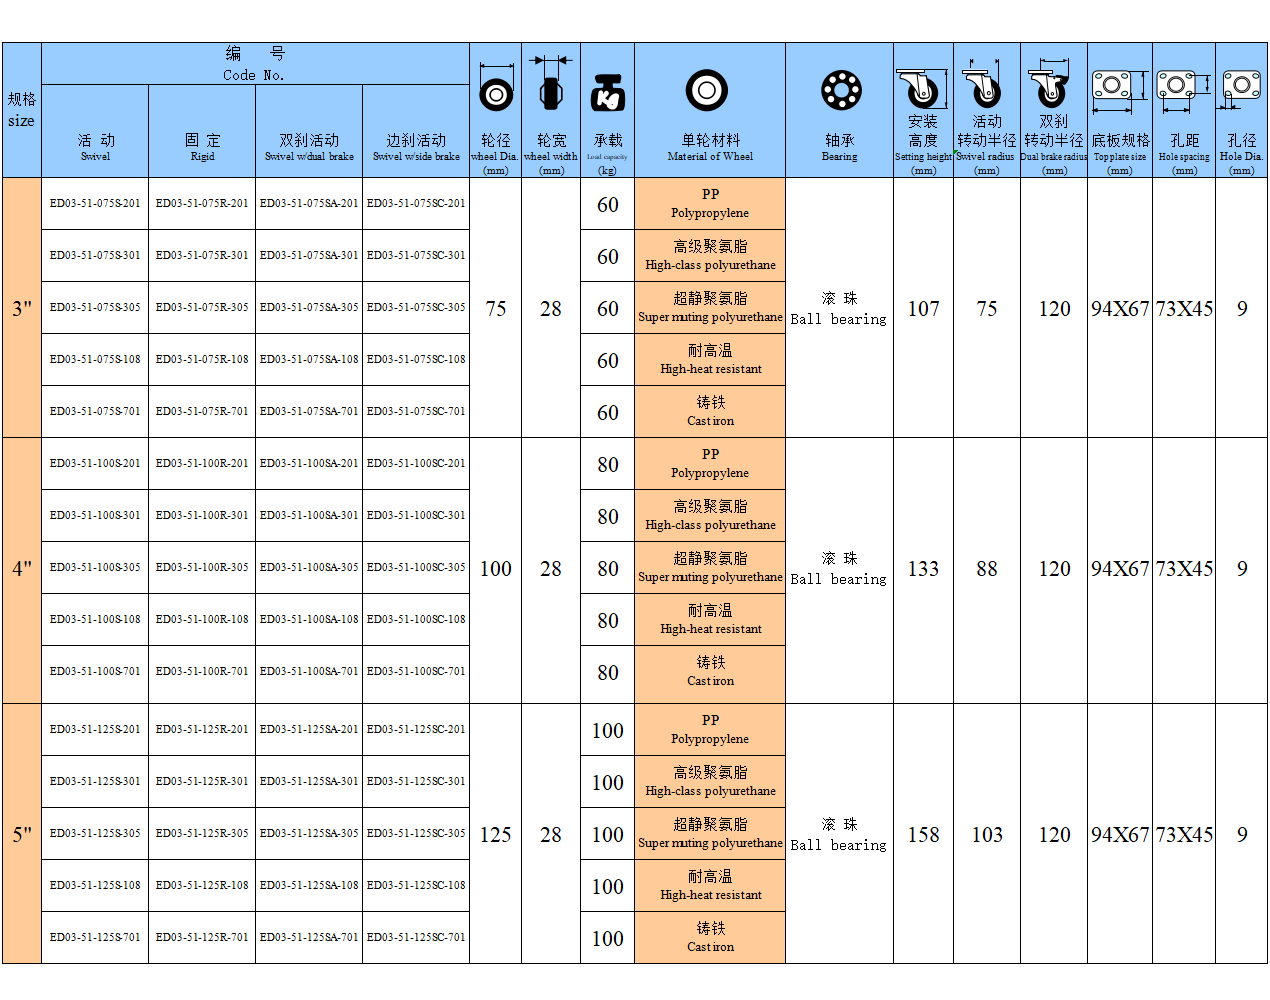The width and height of the screenshot is (1270, 1000).
Task: Click the wheel material tire icon
Action: coord(707,90)
